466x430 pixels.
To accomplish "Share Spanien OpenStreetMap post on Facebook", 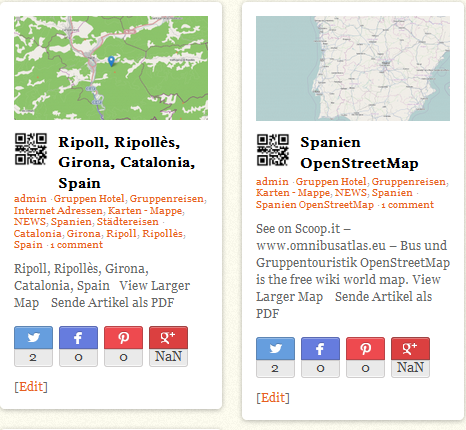I will [320, 349].
